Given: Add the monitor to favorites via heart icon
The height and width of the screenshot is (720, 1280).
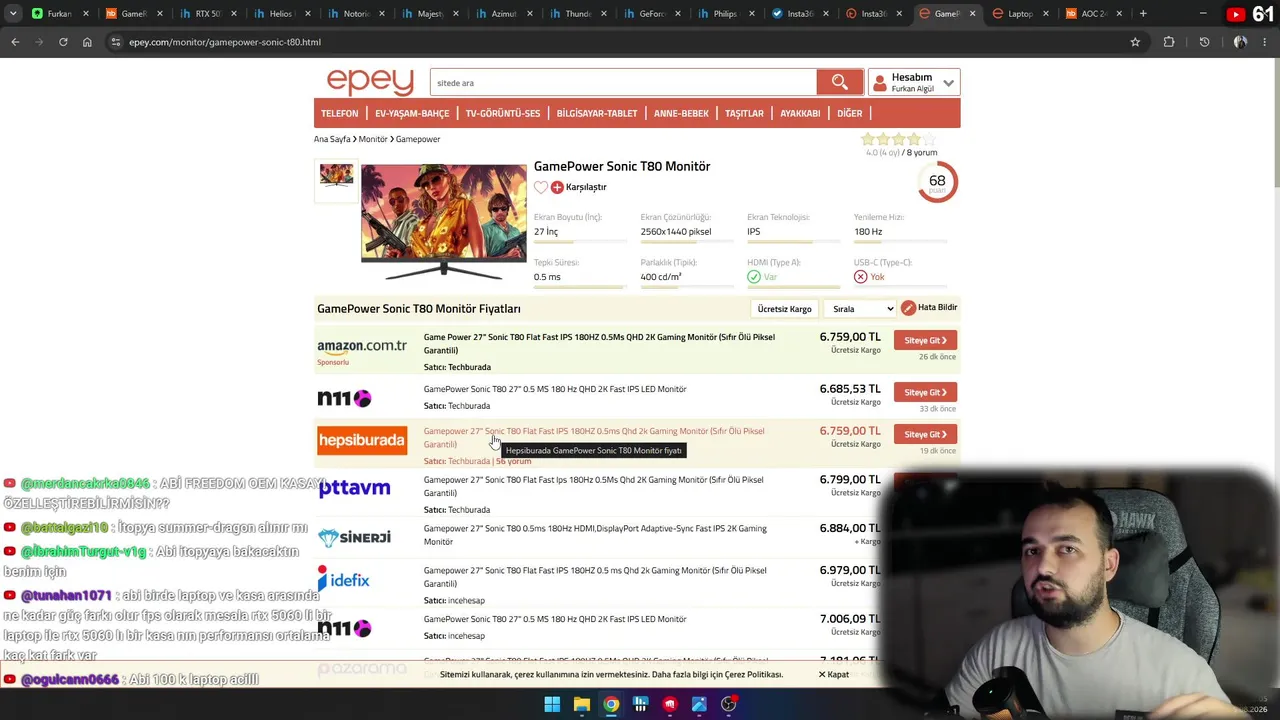Looking at the screenshot, I should pos(541,187).
